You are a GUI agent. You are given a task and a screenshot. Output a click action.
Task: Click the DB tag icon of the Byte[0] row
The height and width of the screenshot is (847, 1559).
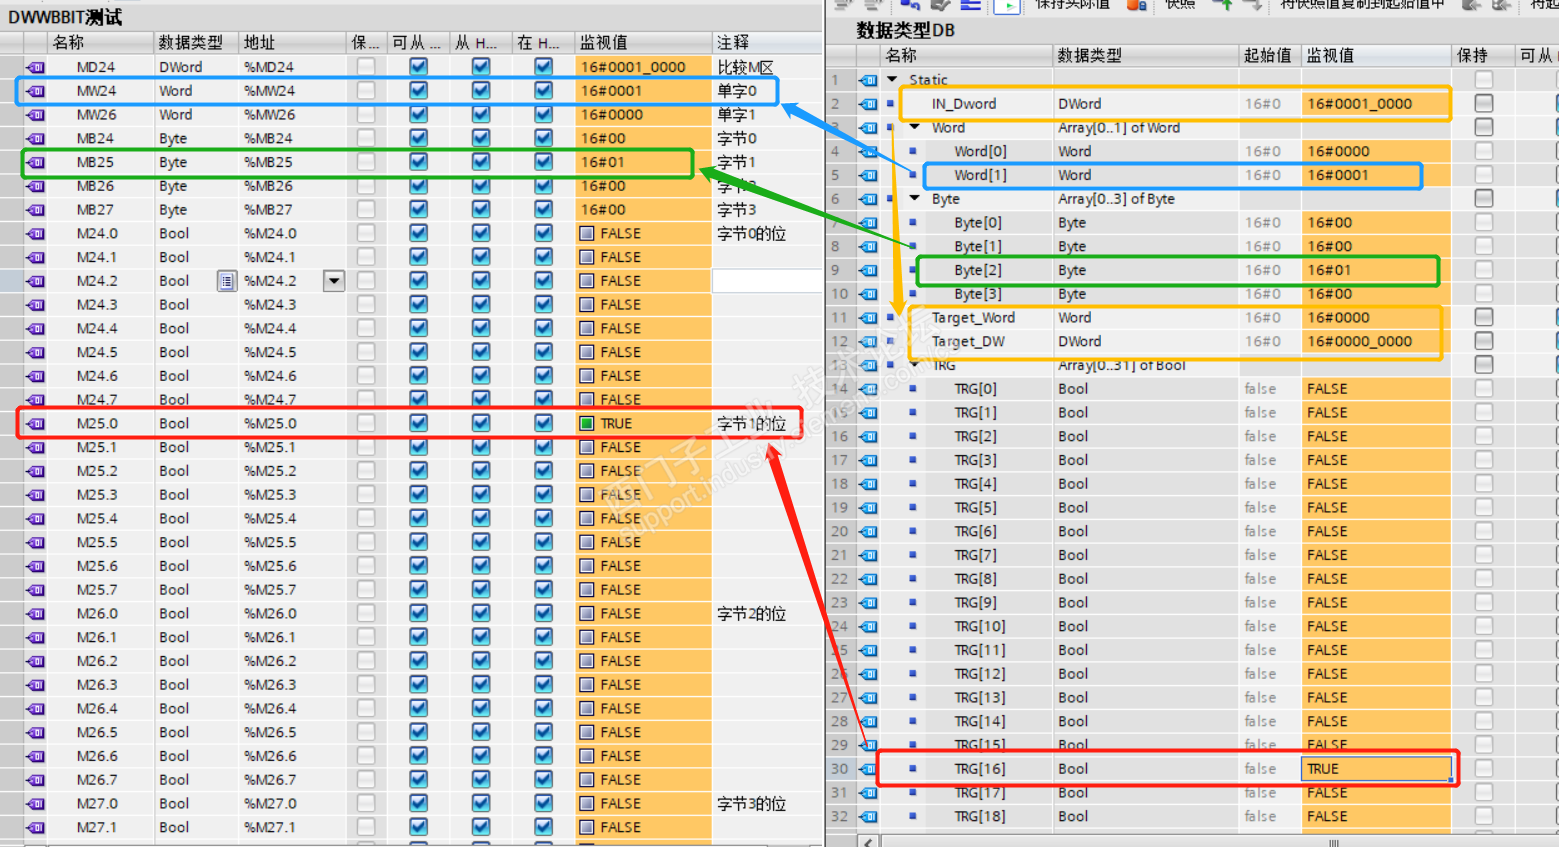click(x=868, y=223)
